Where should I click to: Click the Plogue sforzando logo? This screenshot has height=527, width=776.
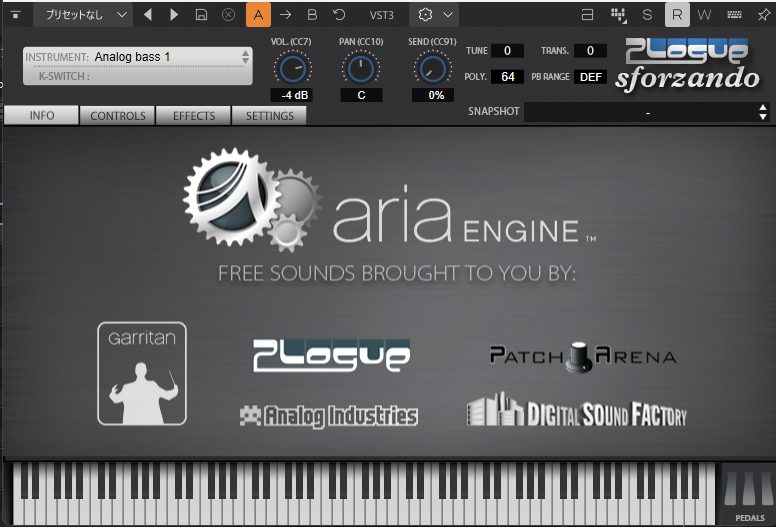pyautogui.click(x=687, y=64)
